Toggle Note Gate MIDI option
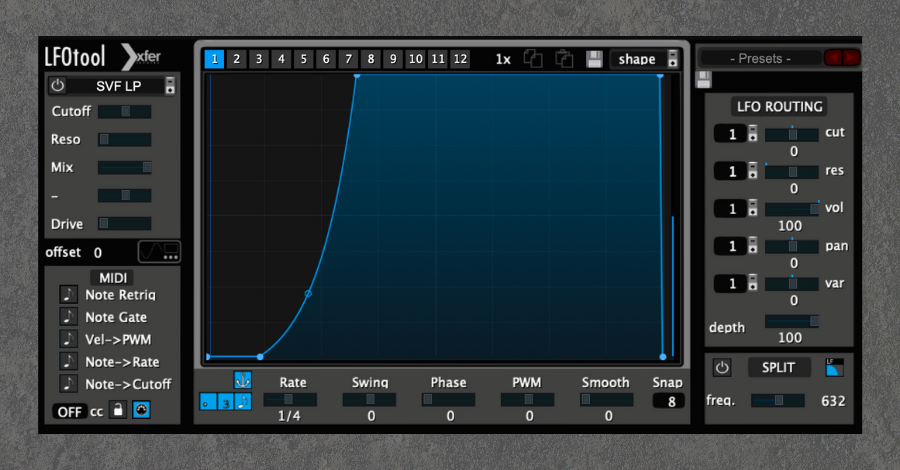900x470 pixels. point(68,317)
